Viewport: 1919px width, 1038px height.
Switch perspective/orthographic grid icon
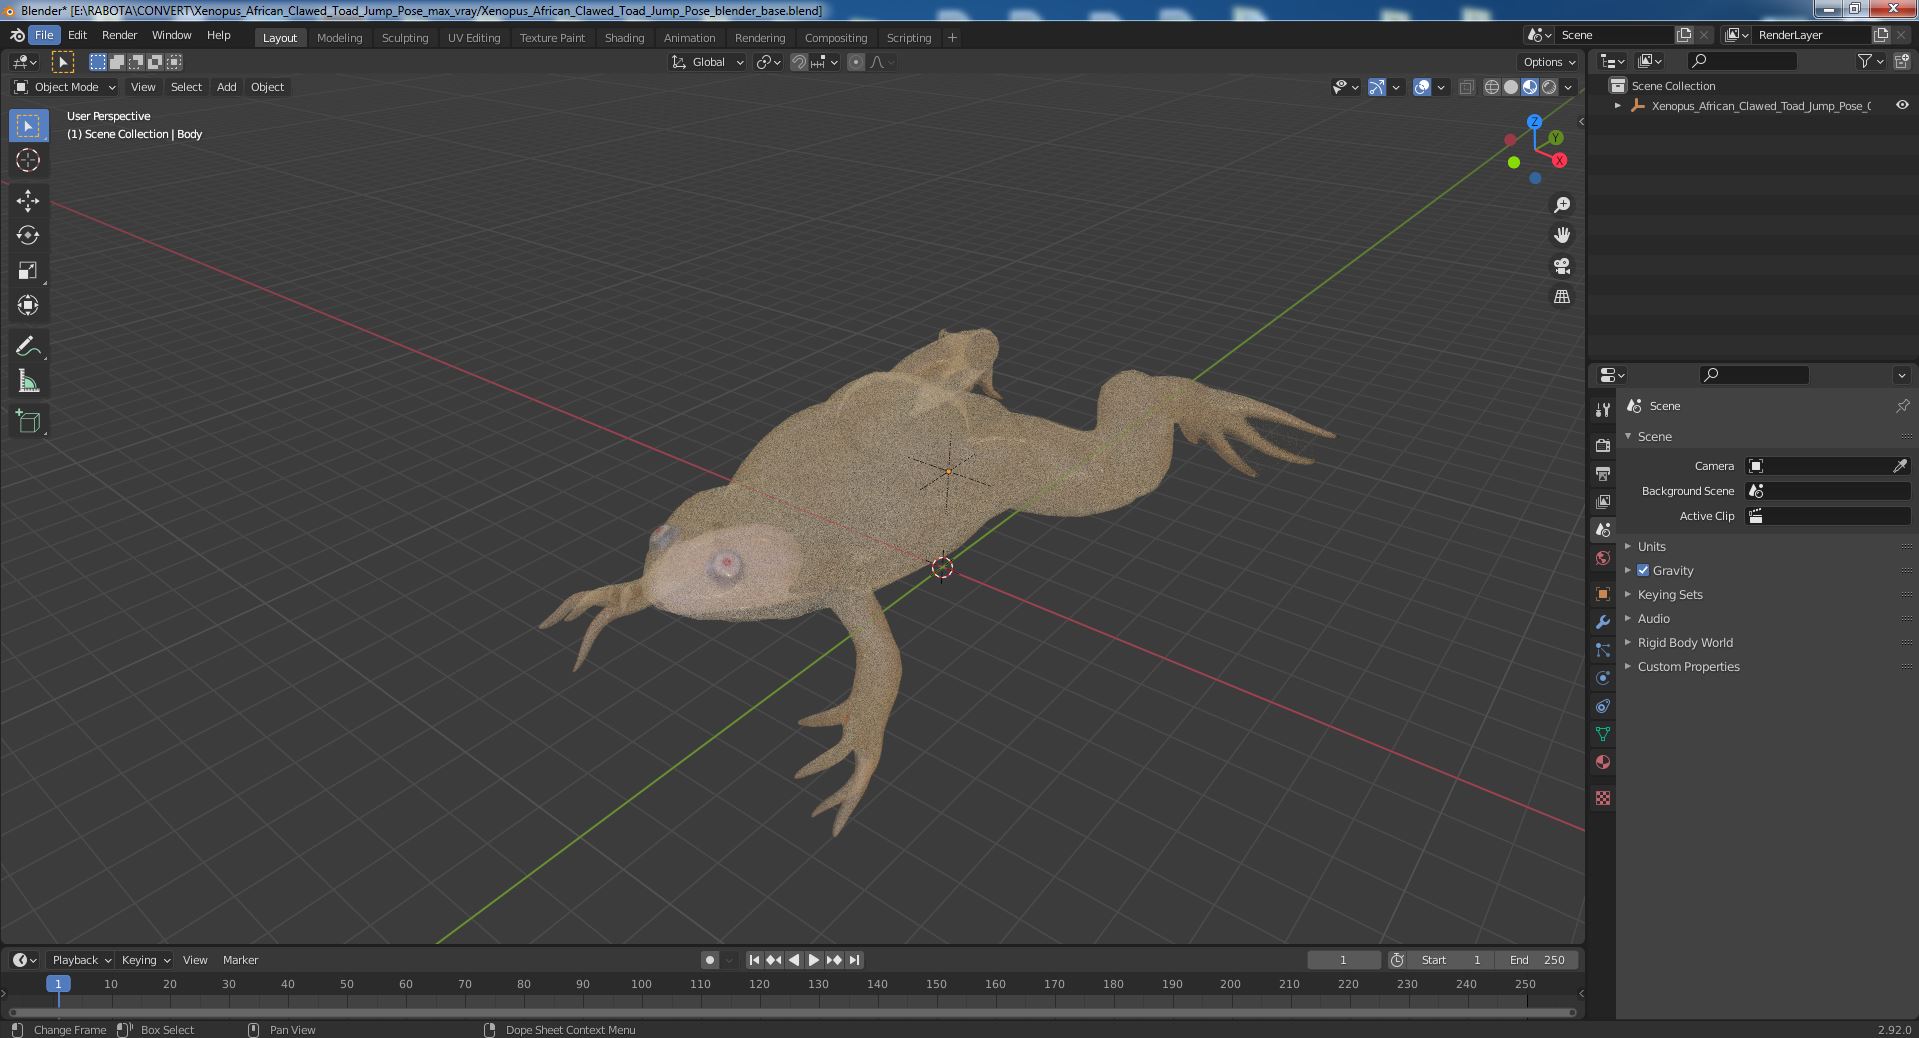[x=1562, y=297]
